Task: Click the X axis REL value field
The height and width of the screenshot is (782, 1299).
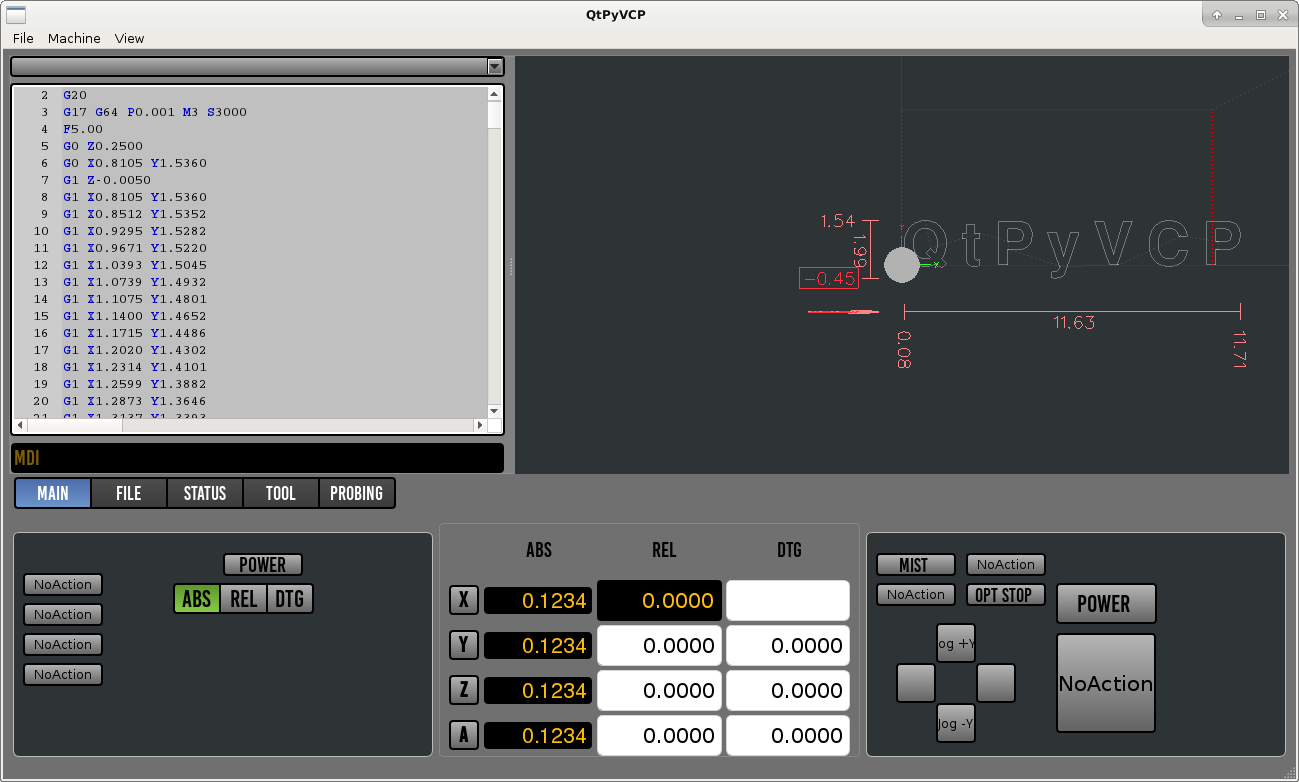Action: point(659,600)
